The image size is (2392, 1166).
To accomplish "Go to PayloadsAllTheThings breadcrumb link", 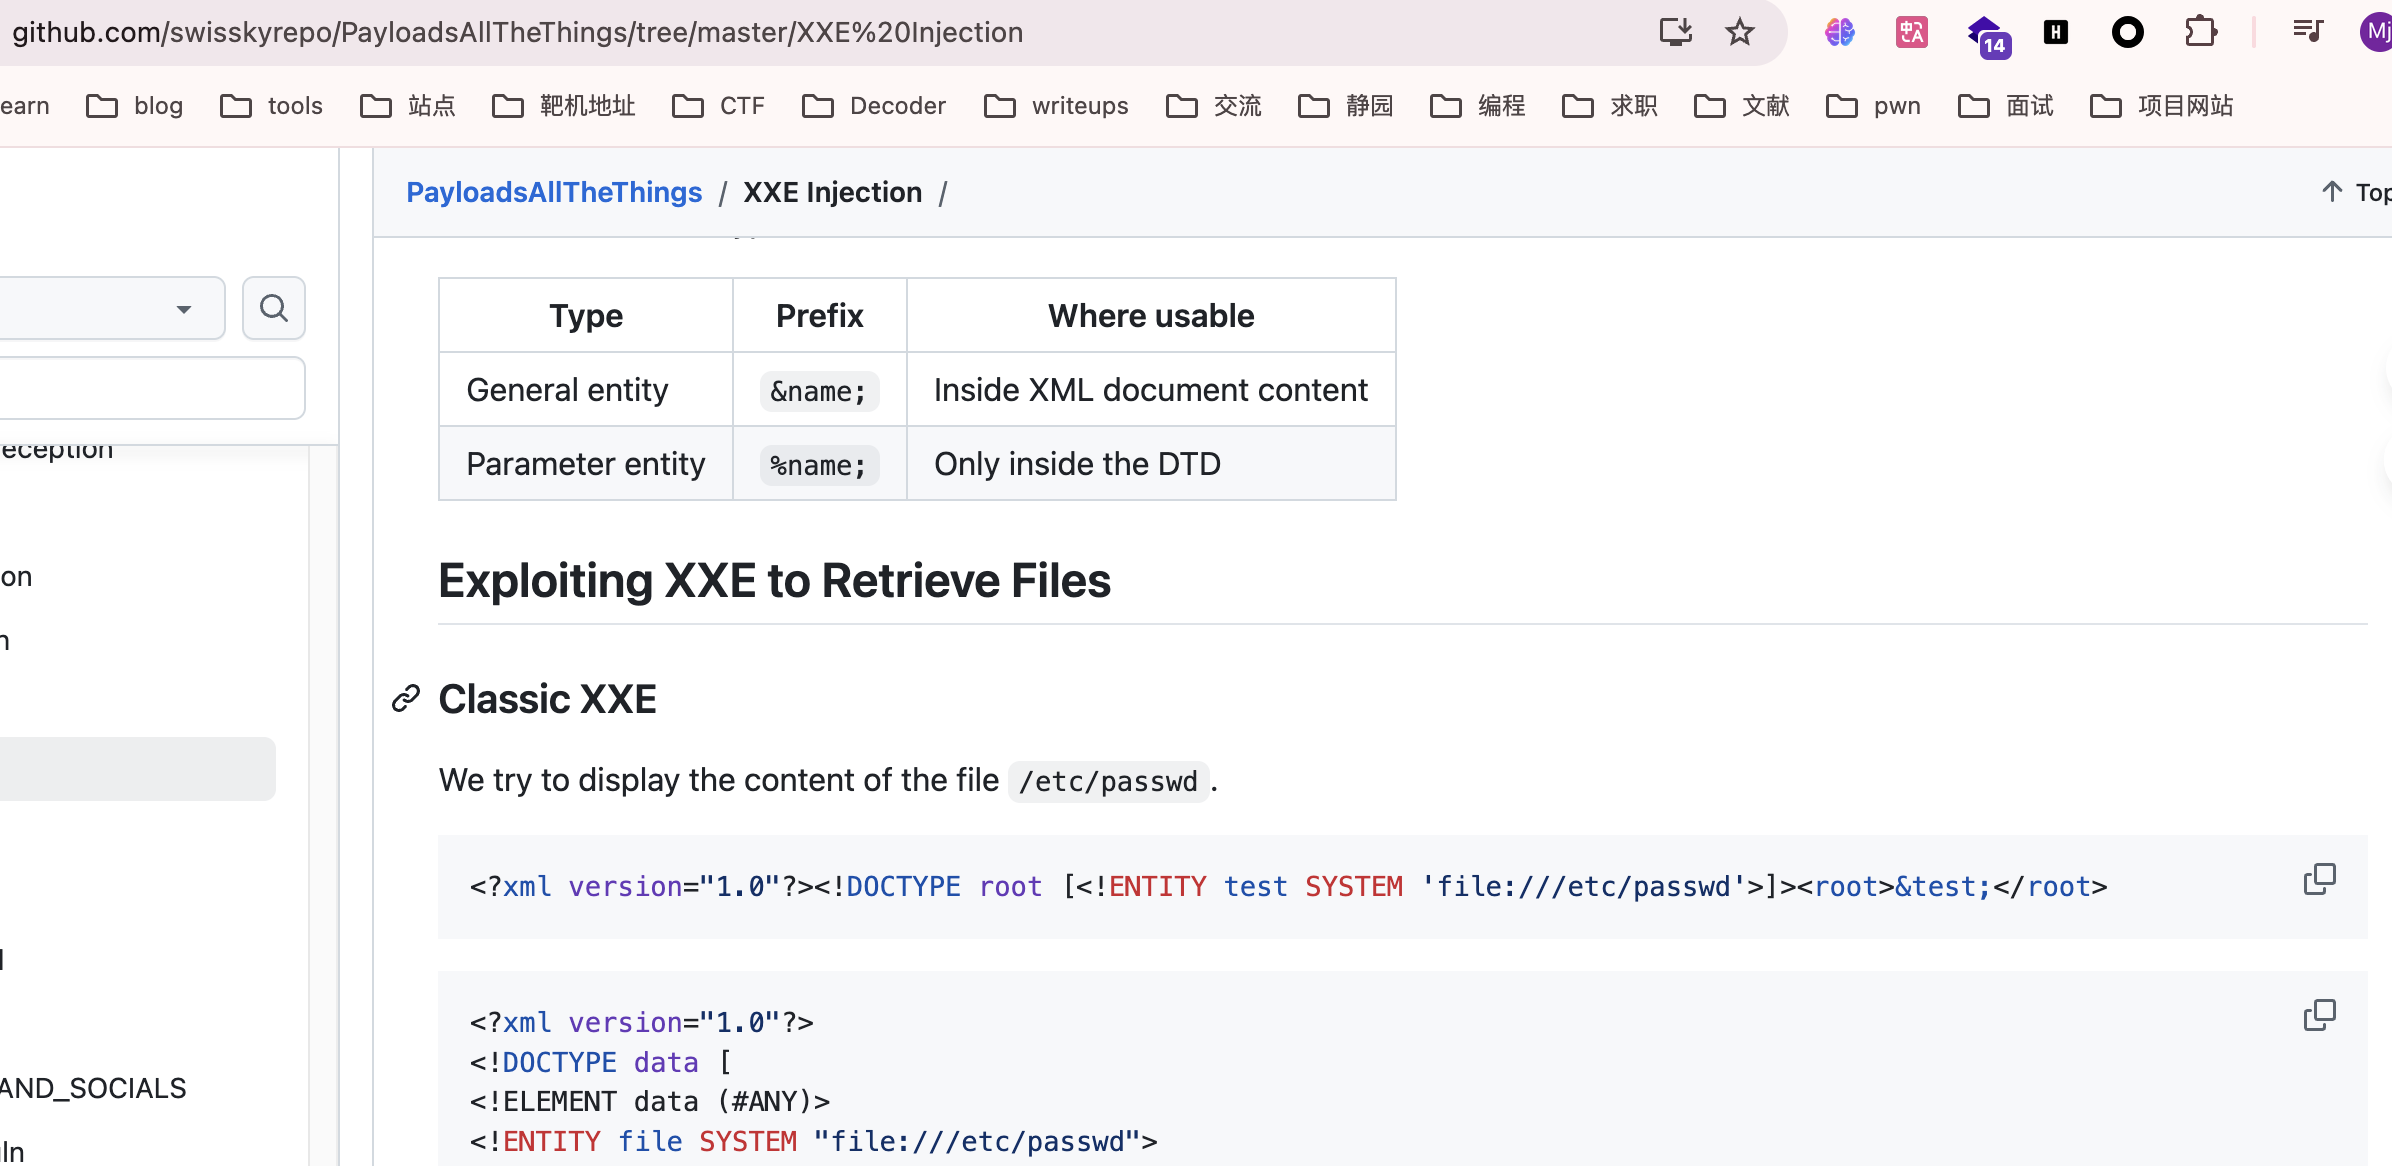I will (554, 192).
